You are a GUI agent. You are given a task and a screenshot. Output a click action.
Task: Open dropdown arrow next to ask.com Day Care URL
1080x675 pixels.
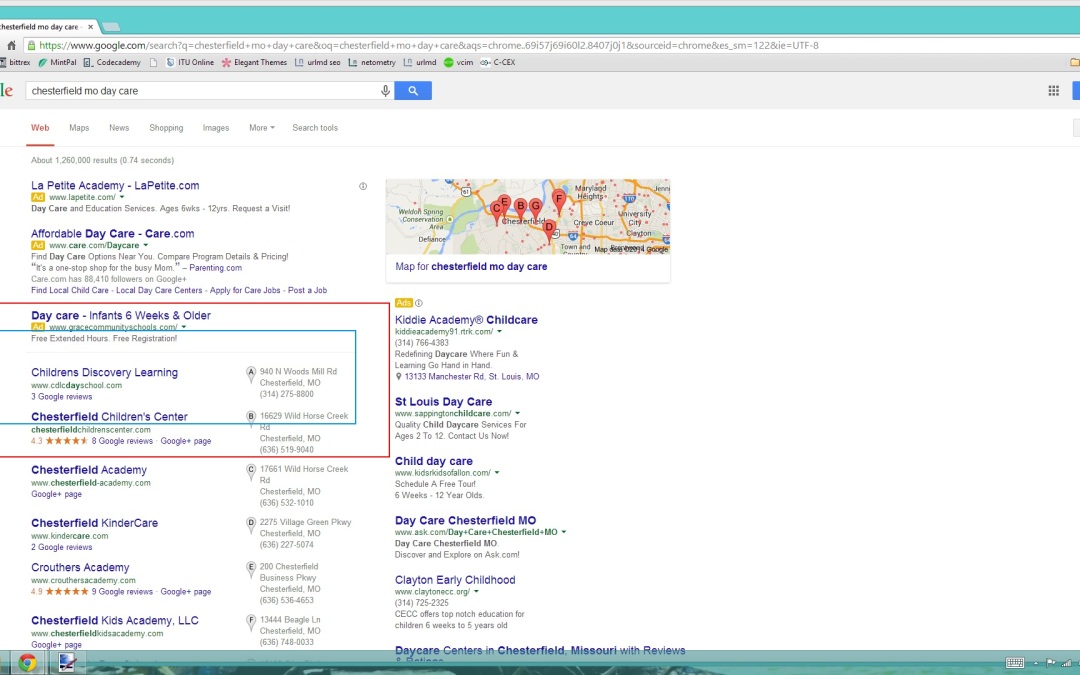563,532
